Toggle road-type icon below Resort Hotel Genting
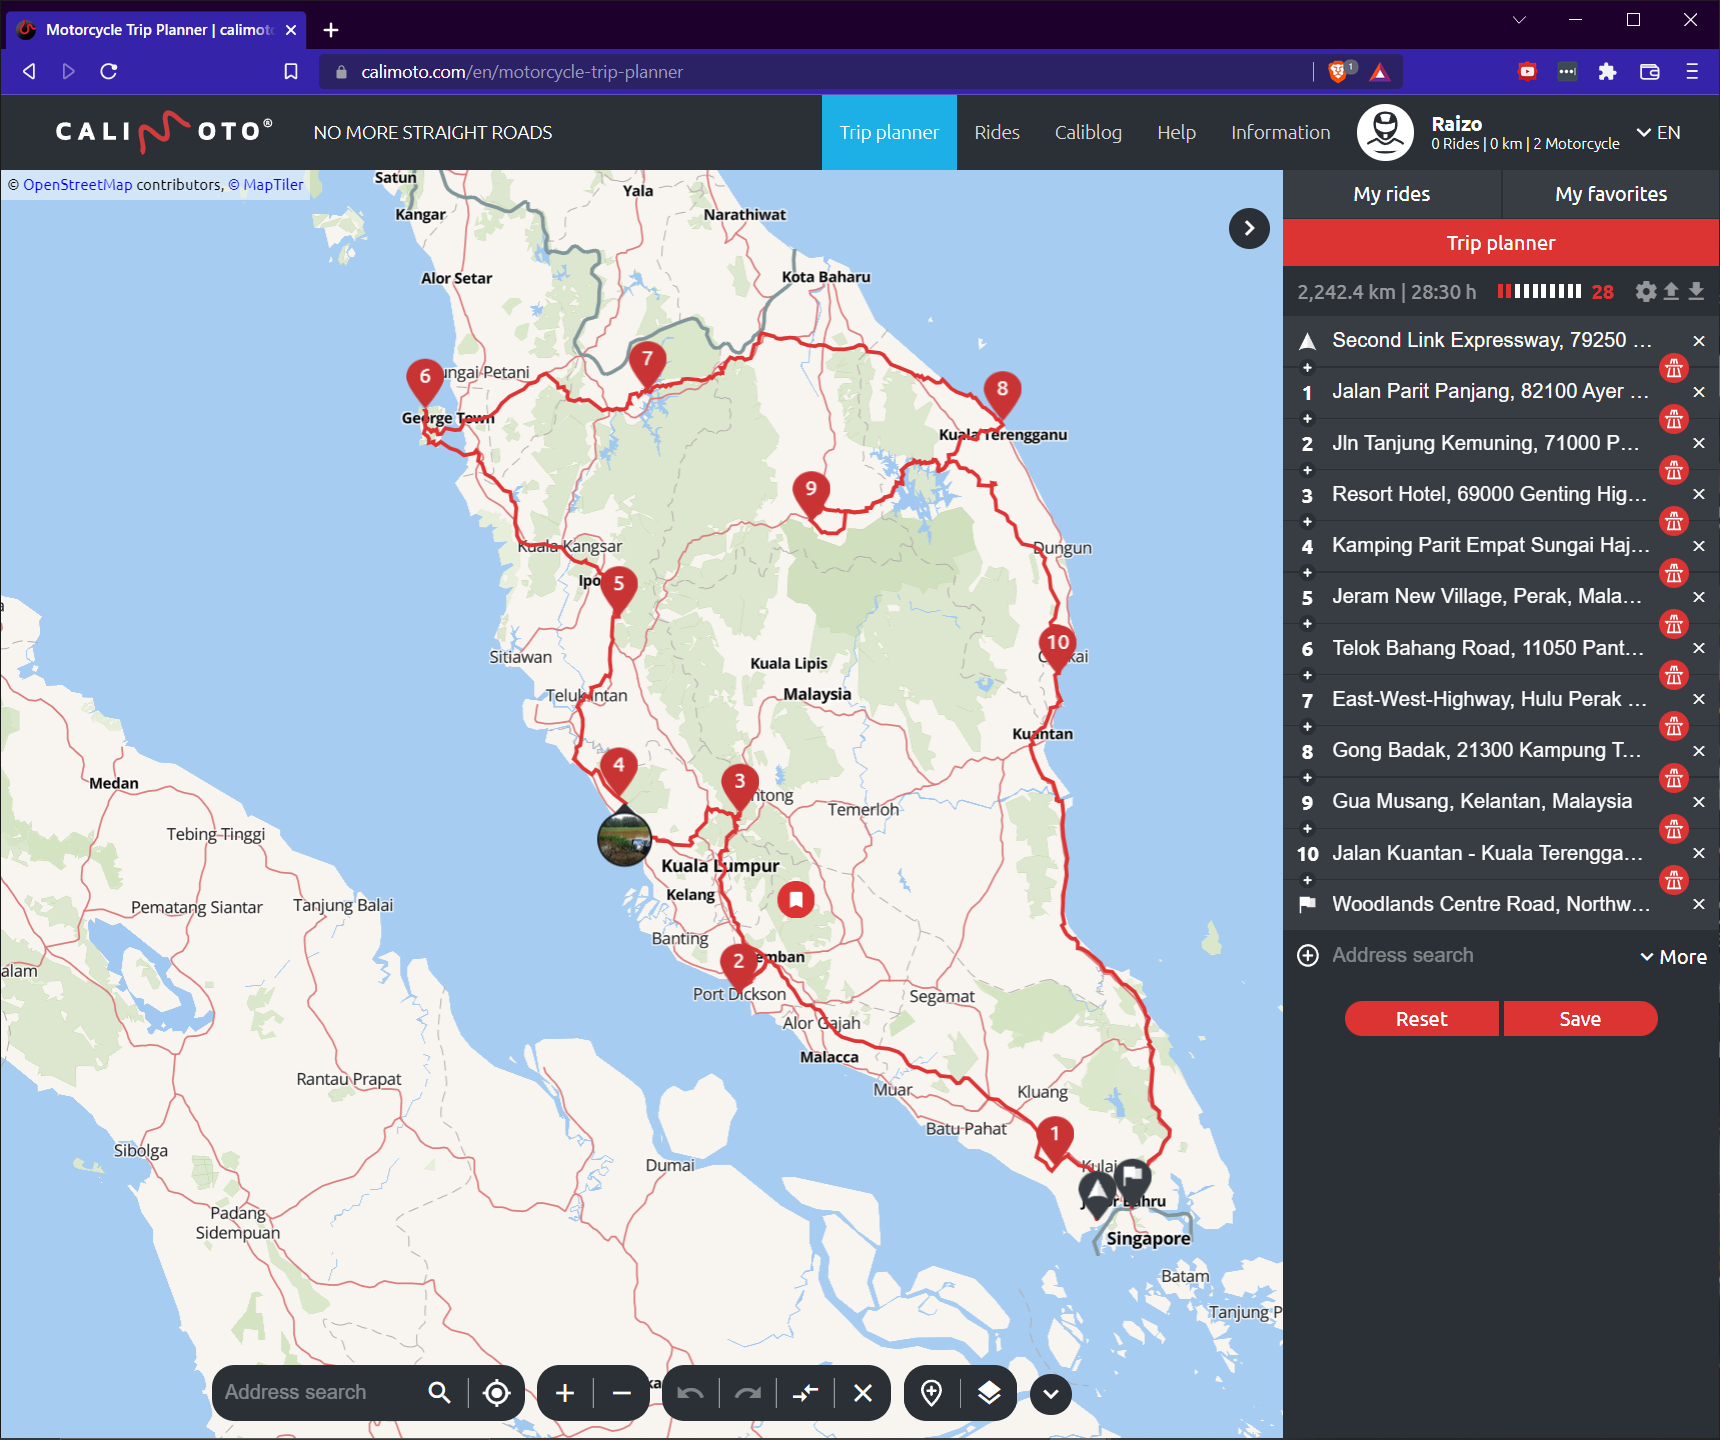Screen dimensions: 1720x1440 pos(1674,520)
